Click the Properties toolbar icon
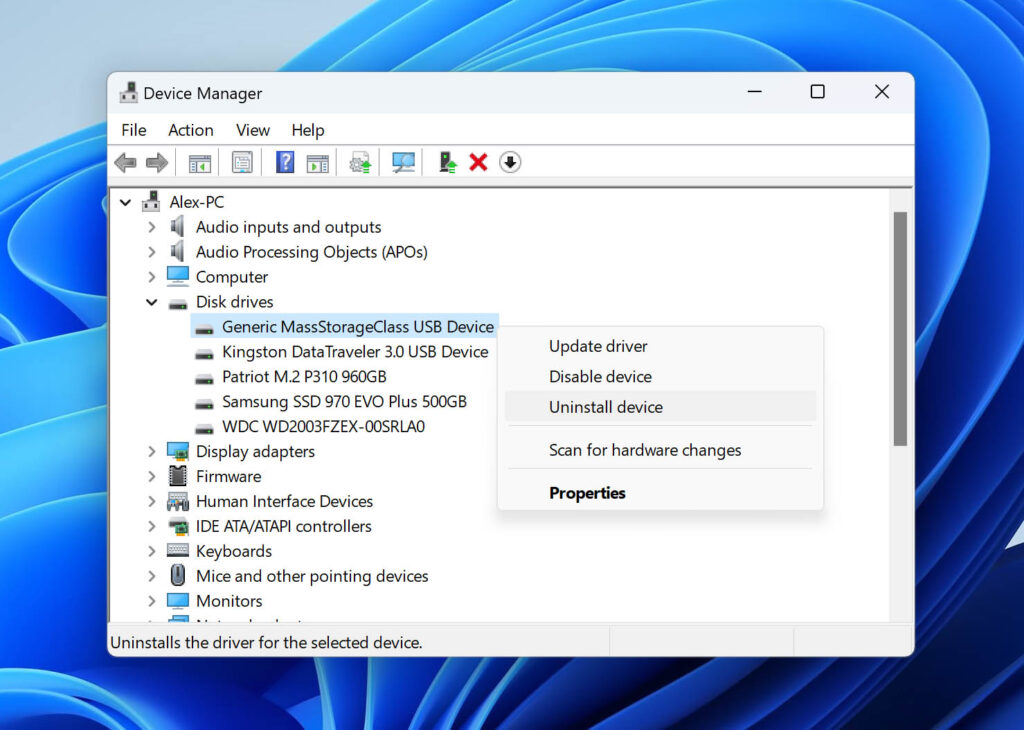This screenshot has height=730, width=1024. 242,162
